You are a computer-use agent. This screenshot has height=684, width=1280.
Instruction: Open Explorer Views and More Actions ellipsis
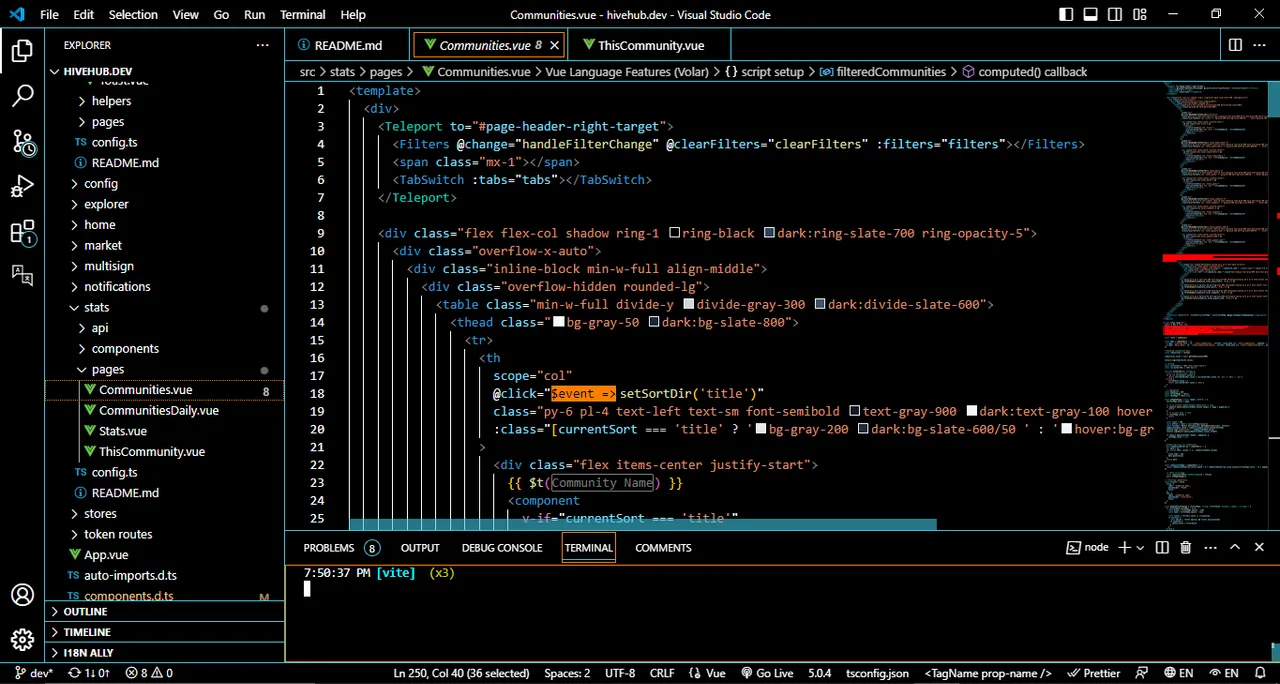(x=262, y=45)
